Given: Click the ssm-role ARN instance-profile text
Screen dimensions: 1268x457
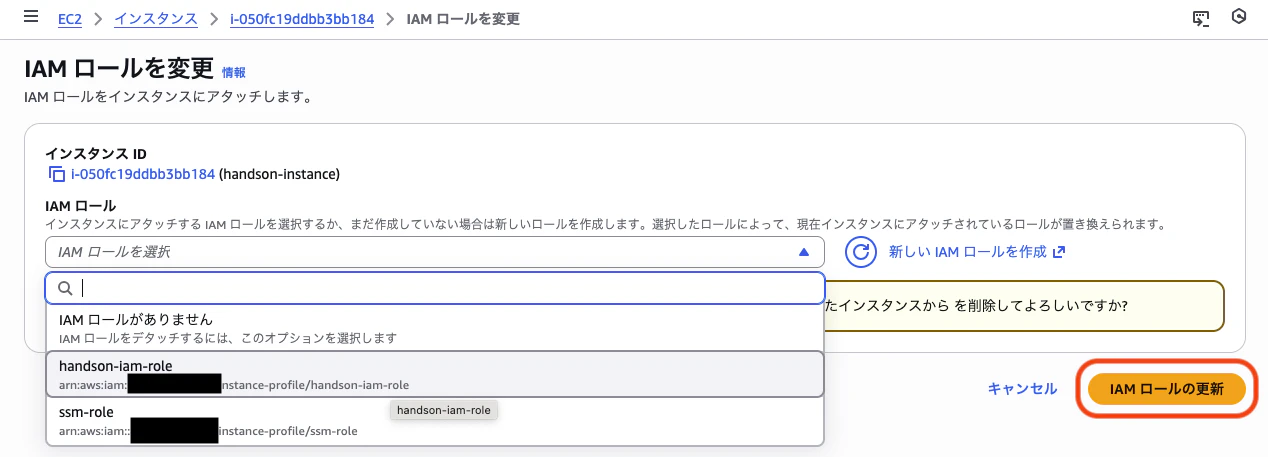Looking at the screenshot, I should [x=288, y=431].
